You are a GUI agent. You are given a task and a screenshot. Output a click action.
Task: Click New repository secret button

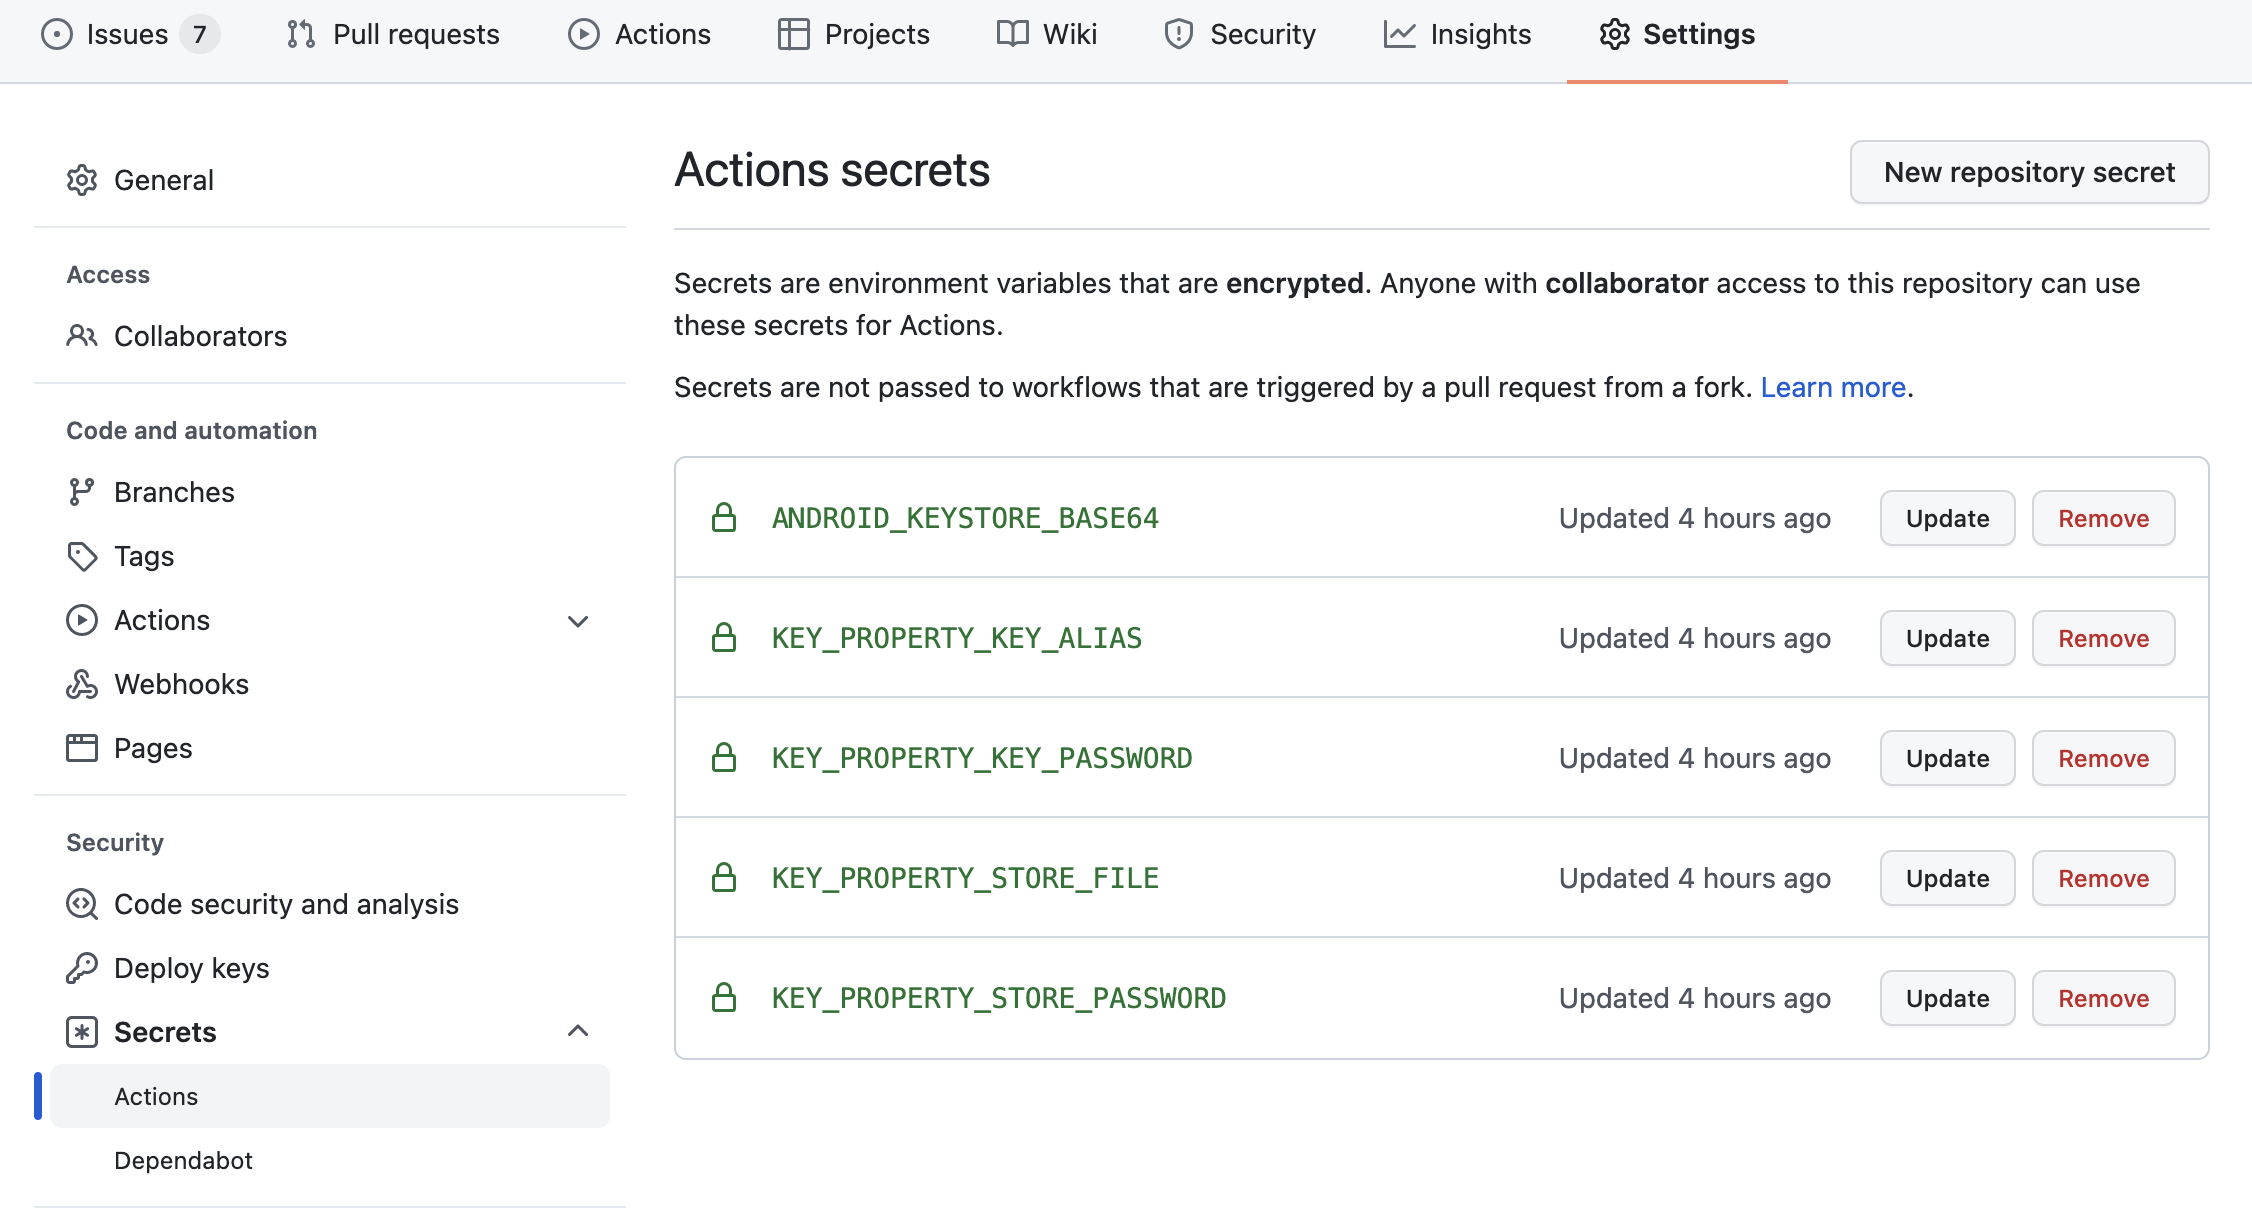(x=2029, y=172)
